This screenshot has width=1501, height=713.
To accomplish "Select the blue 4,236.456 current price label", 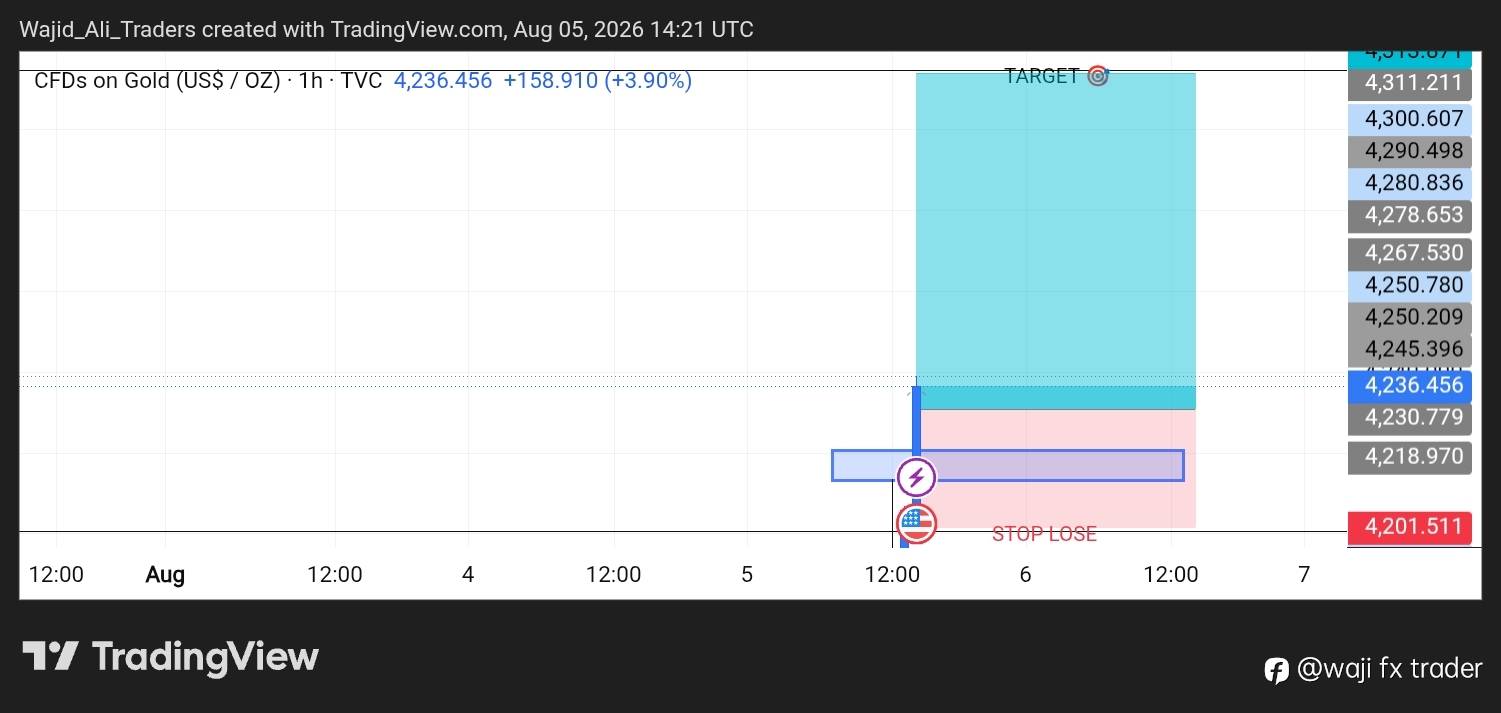I will click(x=1410, y=386).
